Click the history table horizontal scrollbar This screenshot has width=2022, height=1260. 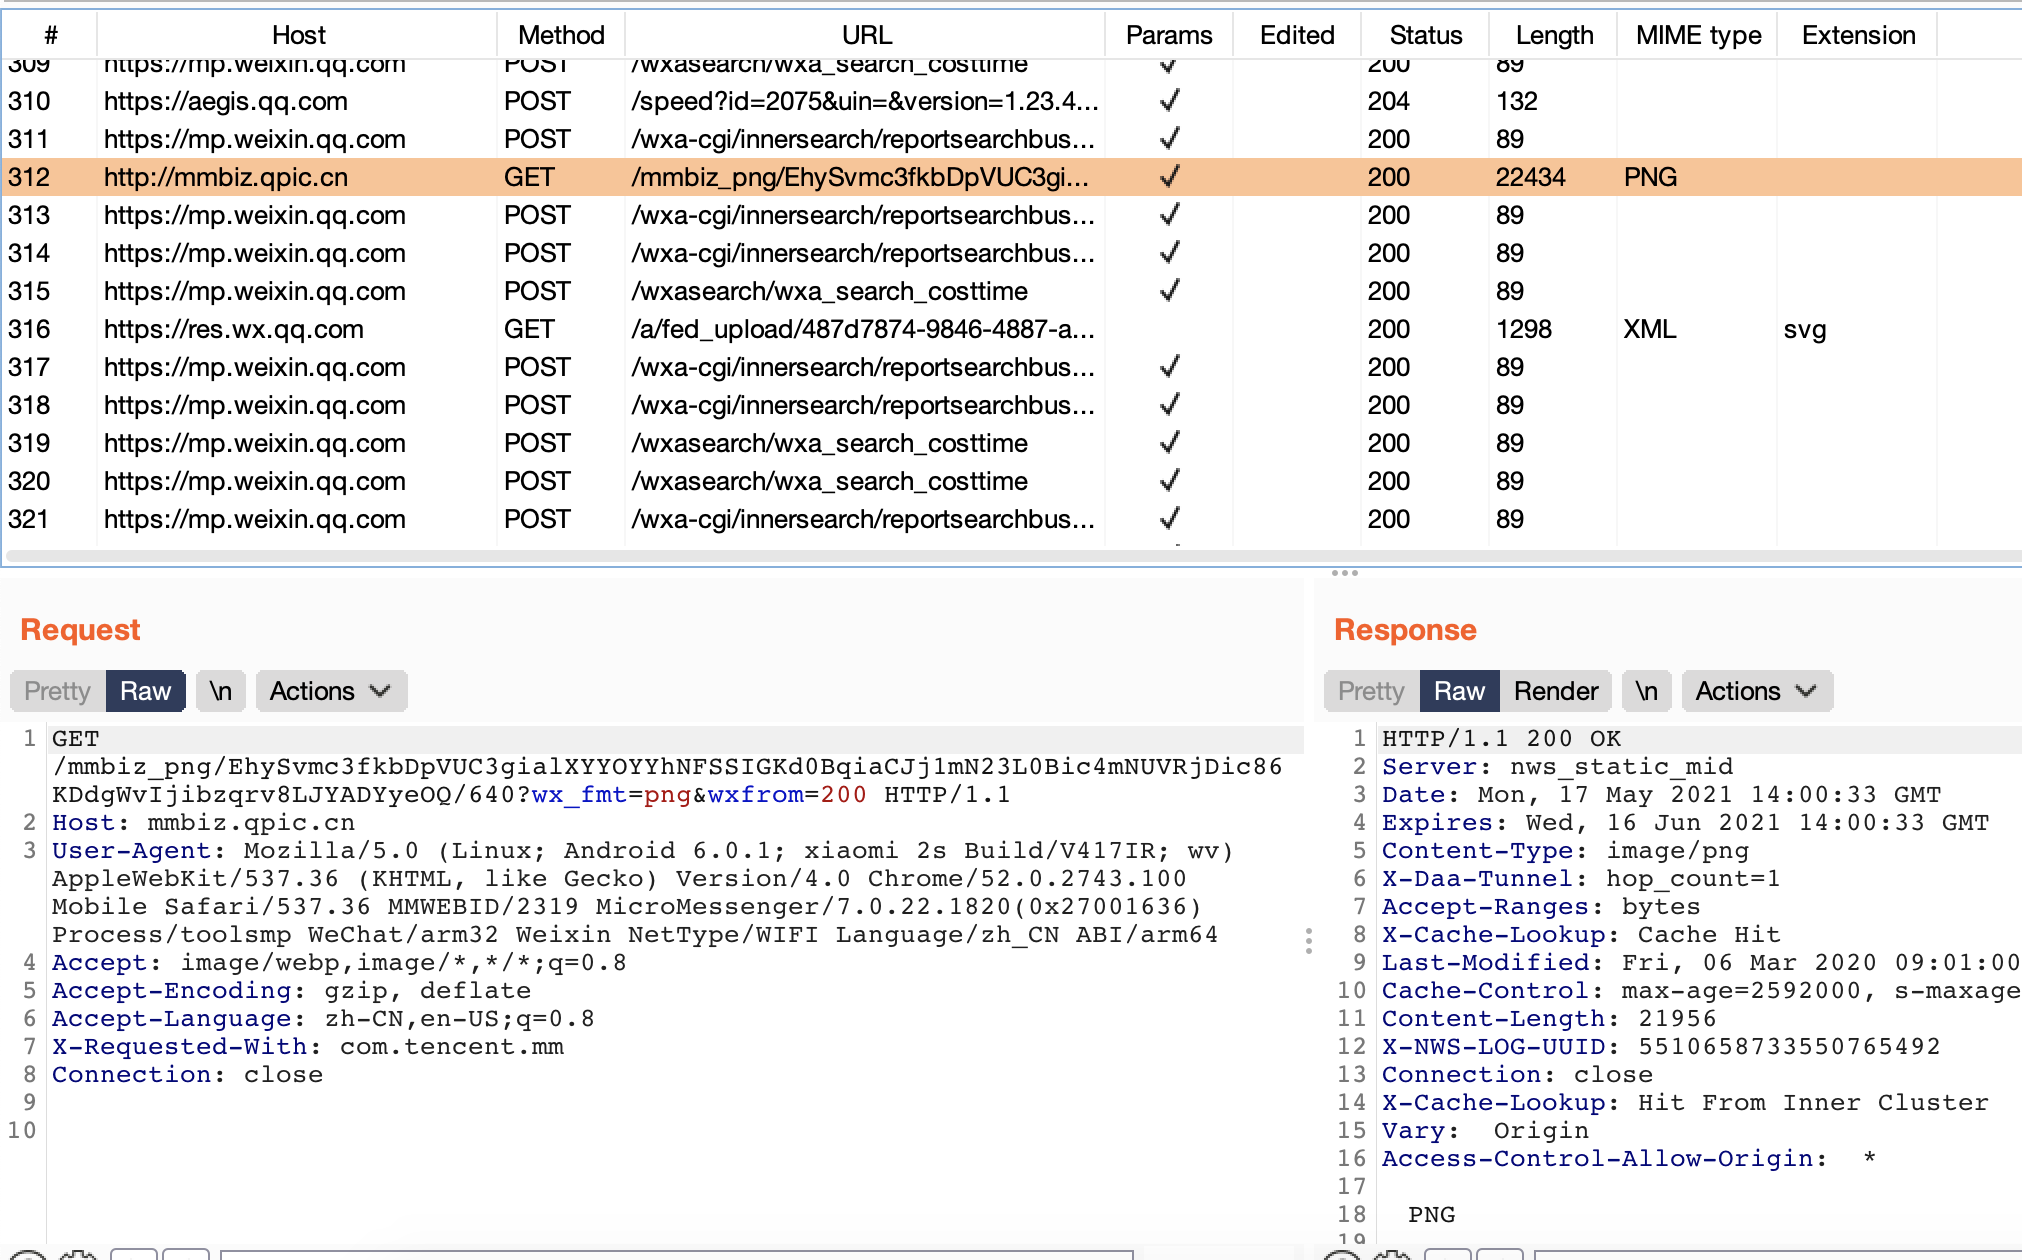pyautogui.click(x=1000, y=555)
